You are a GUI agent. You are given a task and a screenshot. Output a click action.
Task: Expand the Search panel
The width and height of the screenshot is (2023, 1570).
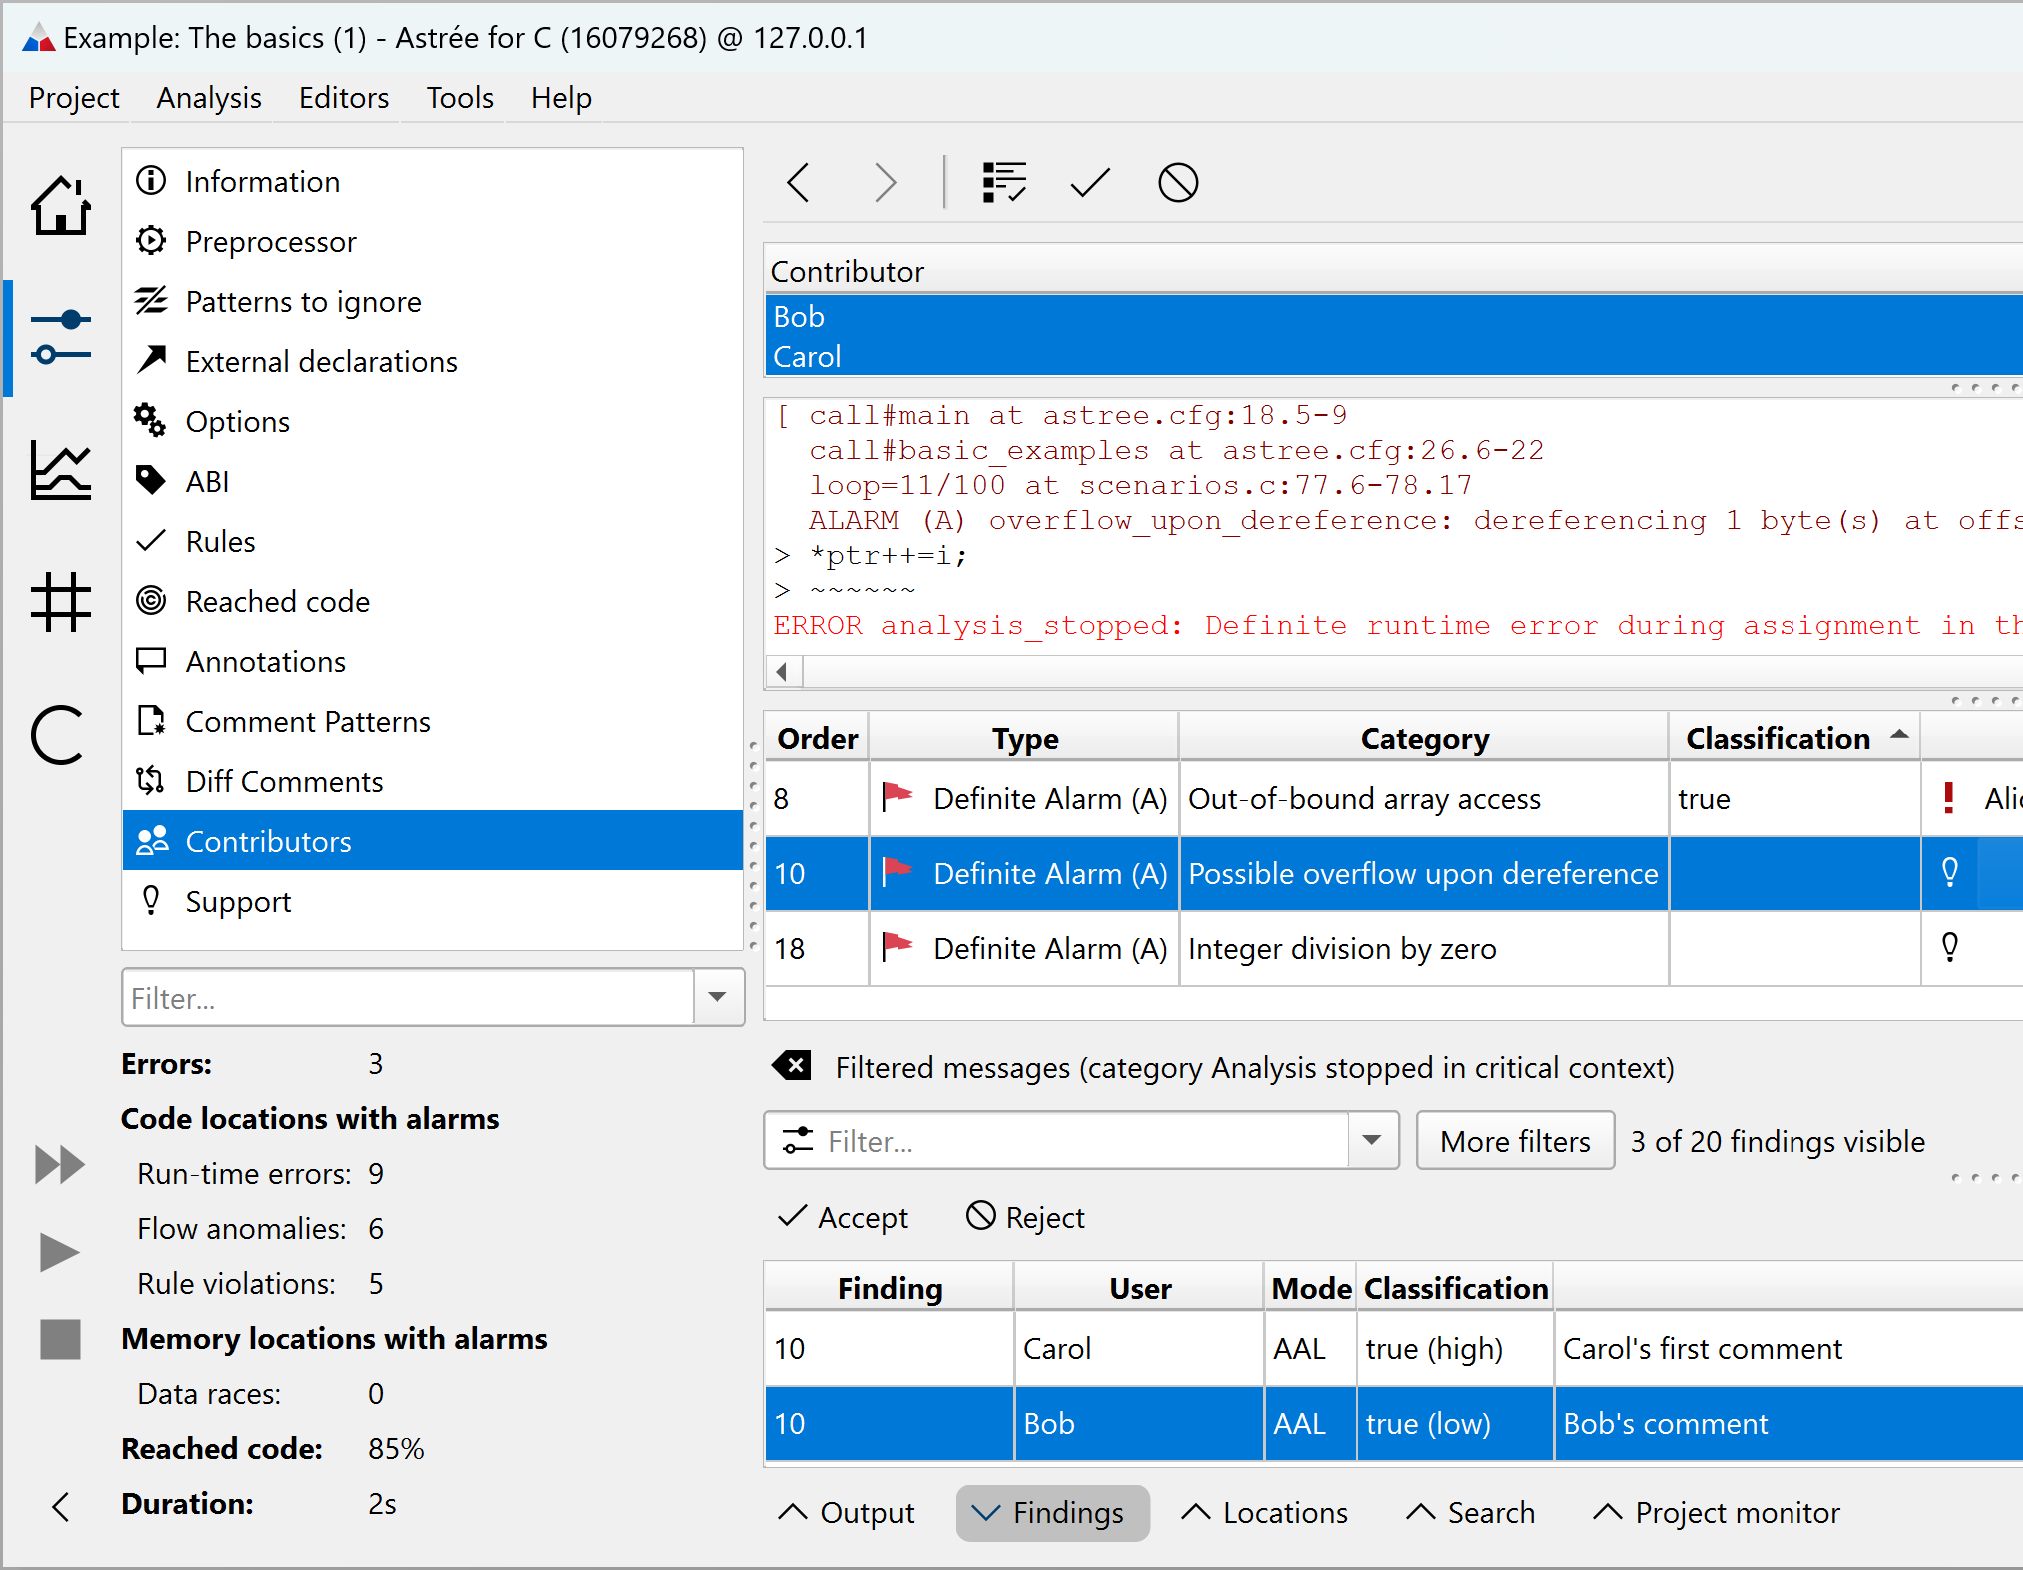[x=1471, y=1512]
